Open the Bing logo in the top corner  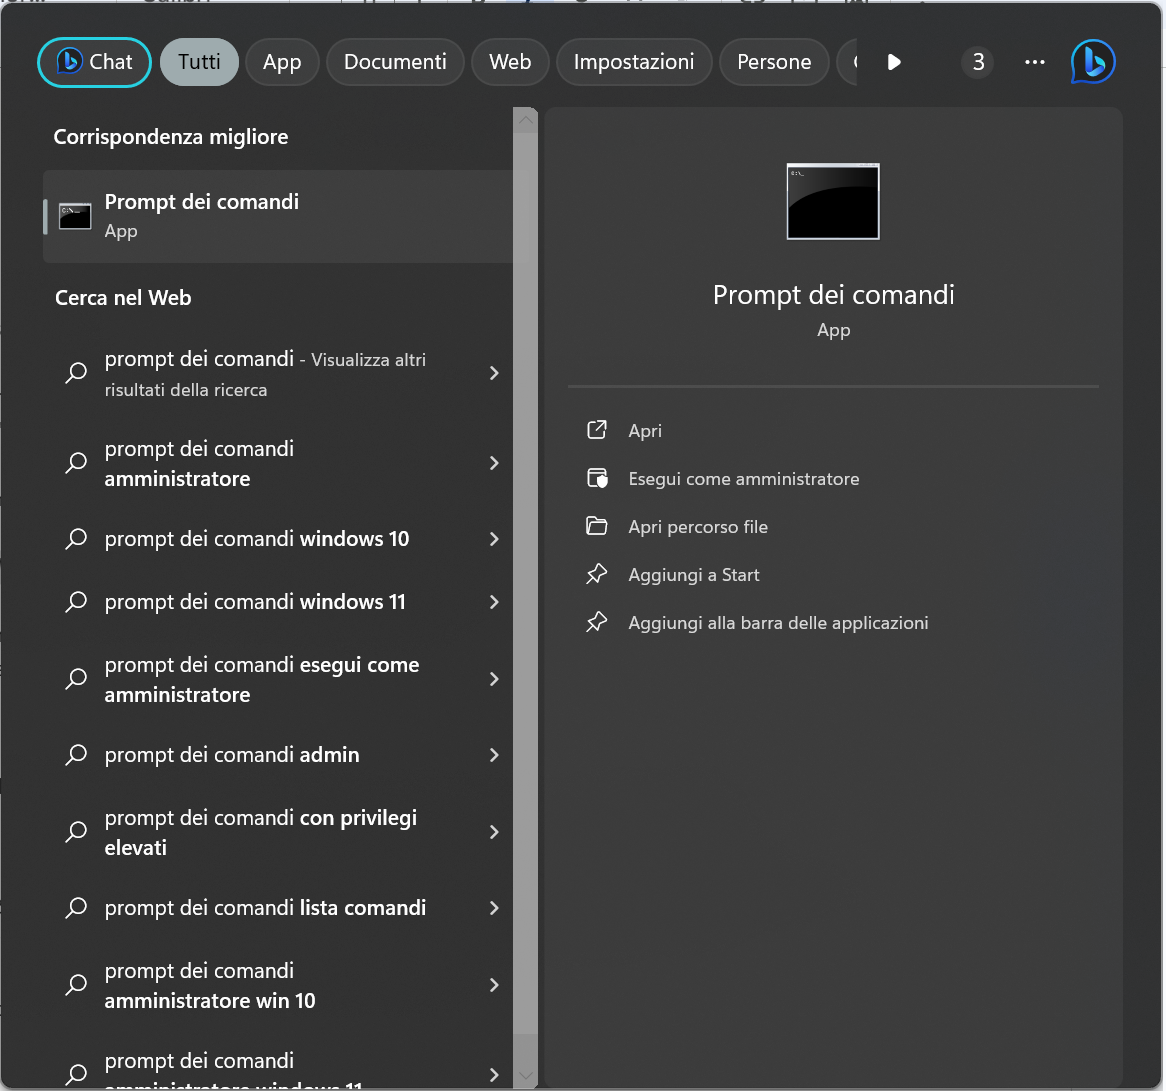[1092, 61]
